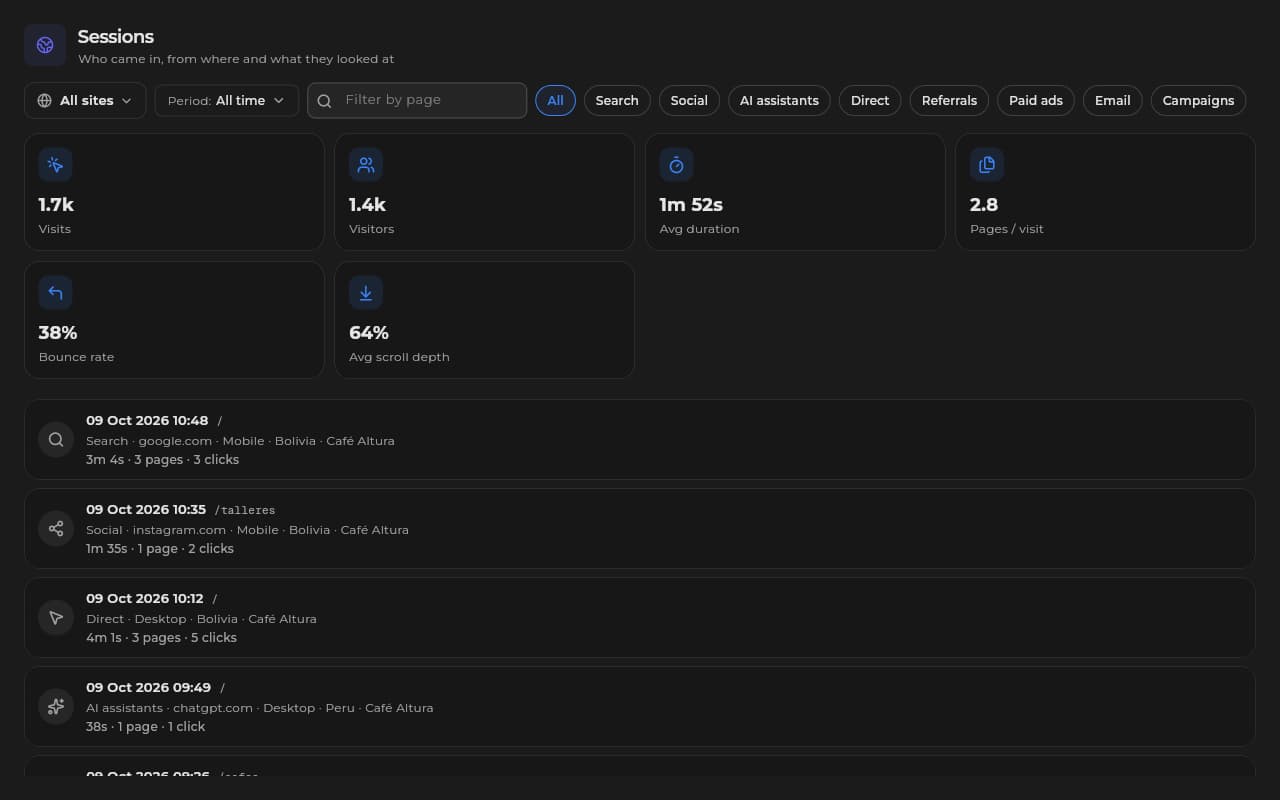Filter sessions by Search
The height and width of the screenshot is (800, 1280).
tap(617, 100)
